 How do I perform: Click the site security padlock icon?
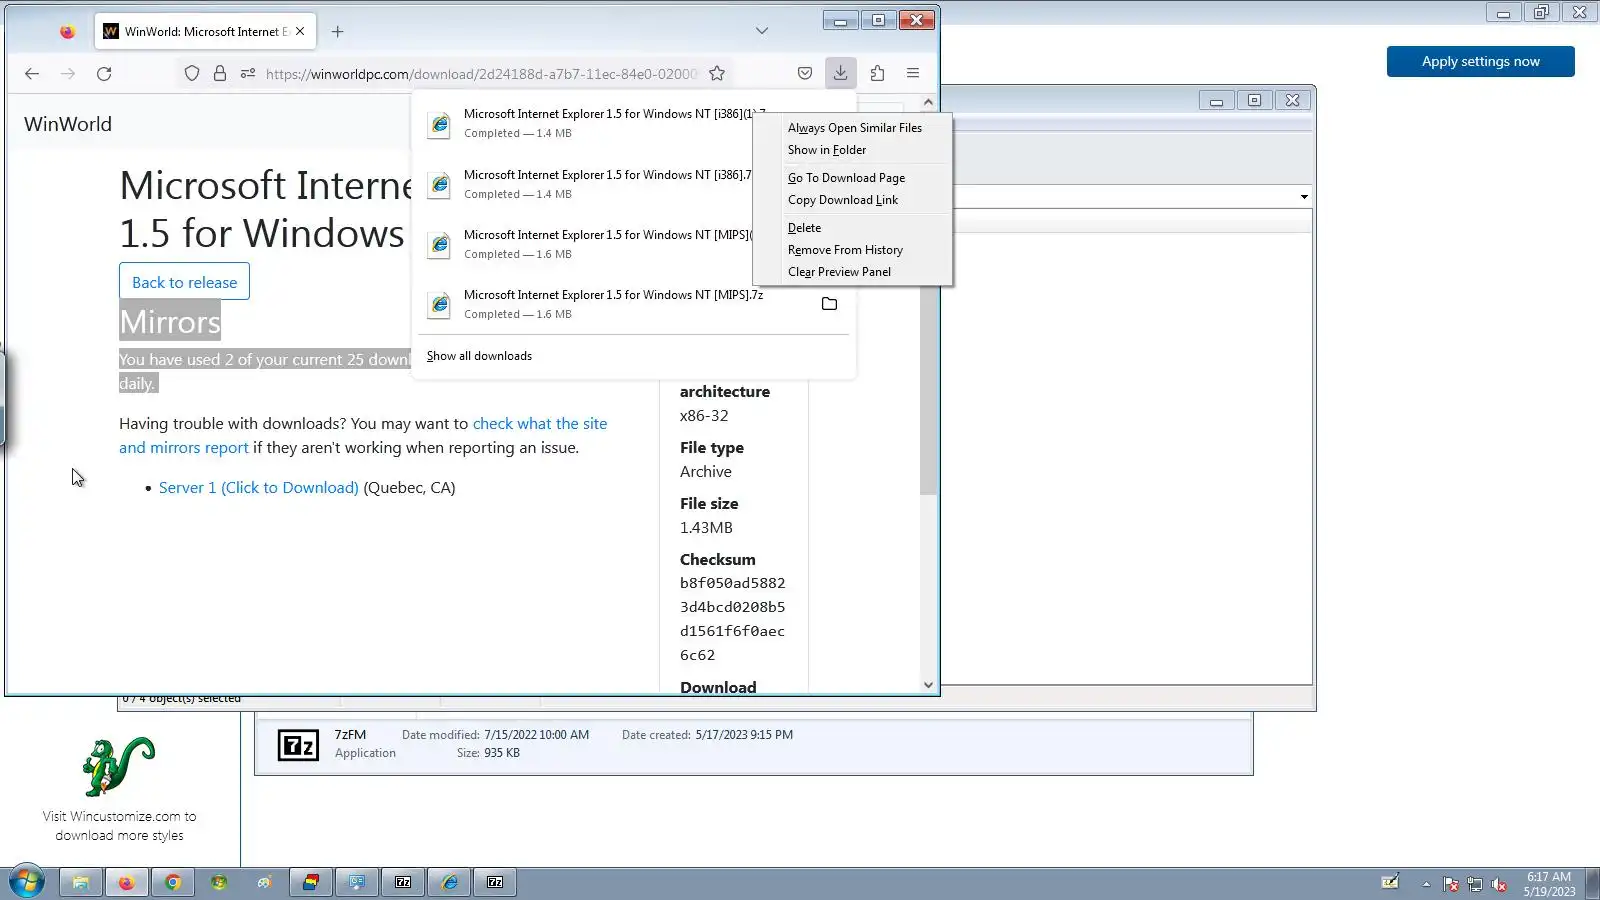point(220,73)
